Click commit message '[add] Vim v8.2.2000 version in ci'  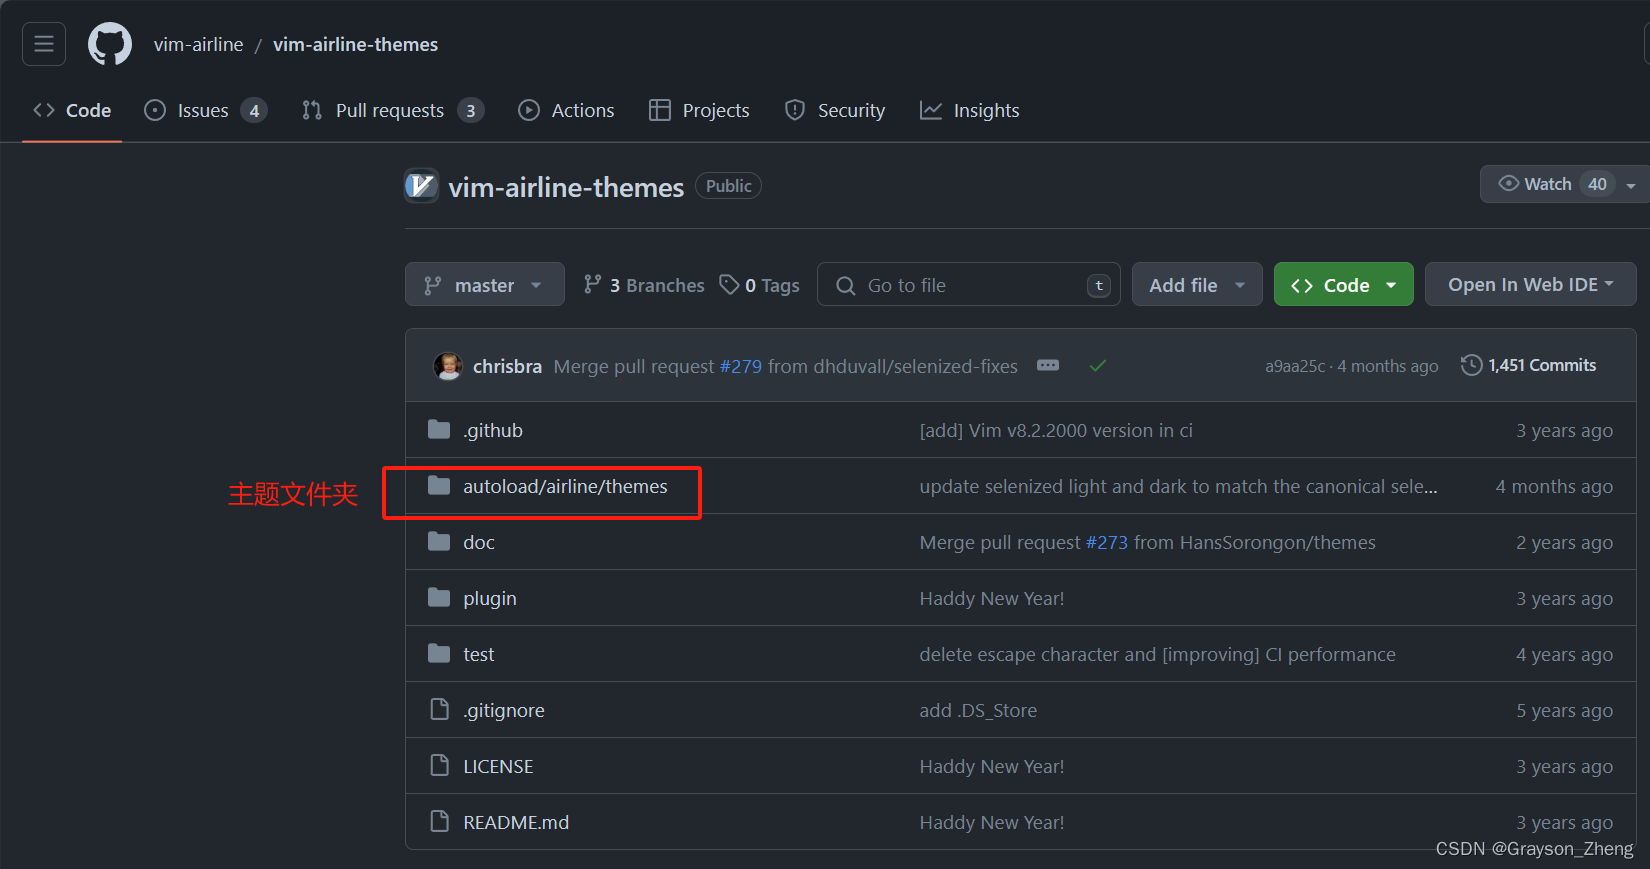tap(1056, 430)
